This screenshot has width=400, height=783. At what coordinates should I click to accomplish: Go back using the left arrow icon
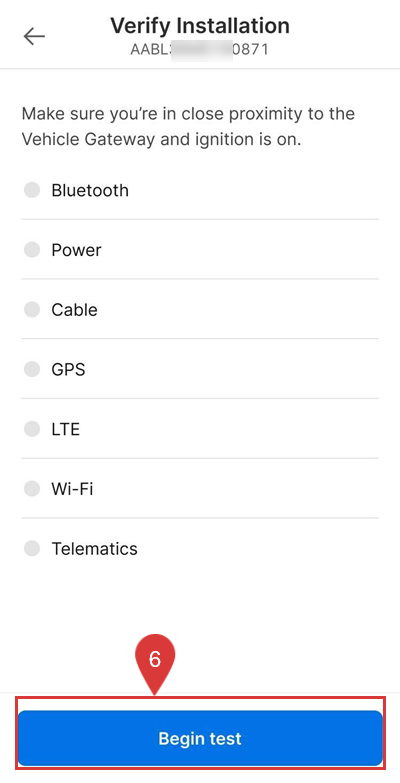(x=34, y=36)
